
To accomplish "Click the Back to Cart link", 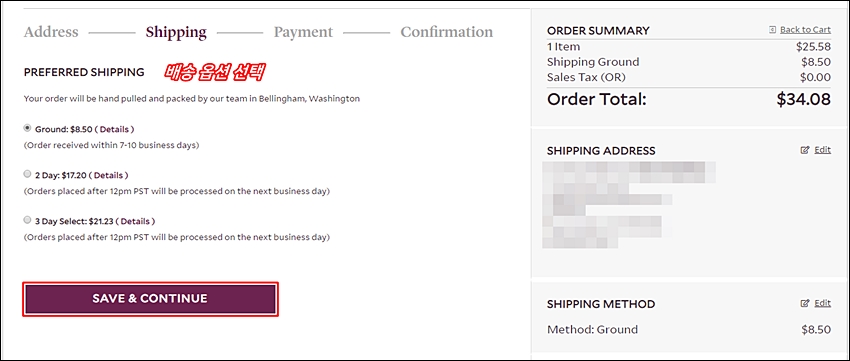I will [805, 30].
